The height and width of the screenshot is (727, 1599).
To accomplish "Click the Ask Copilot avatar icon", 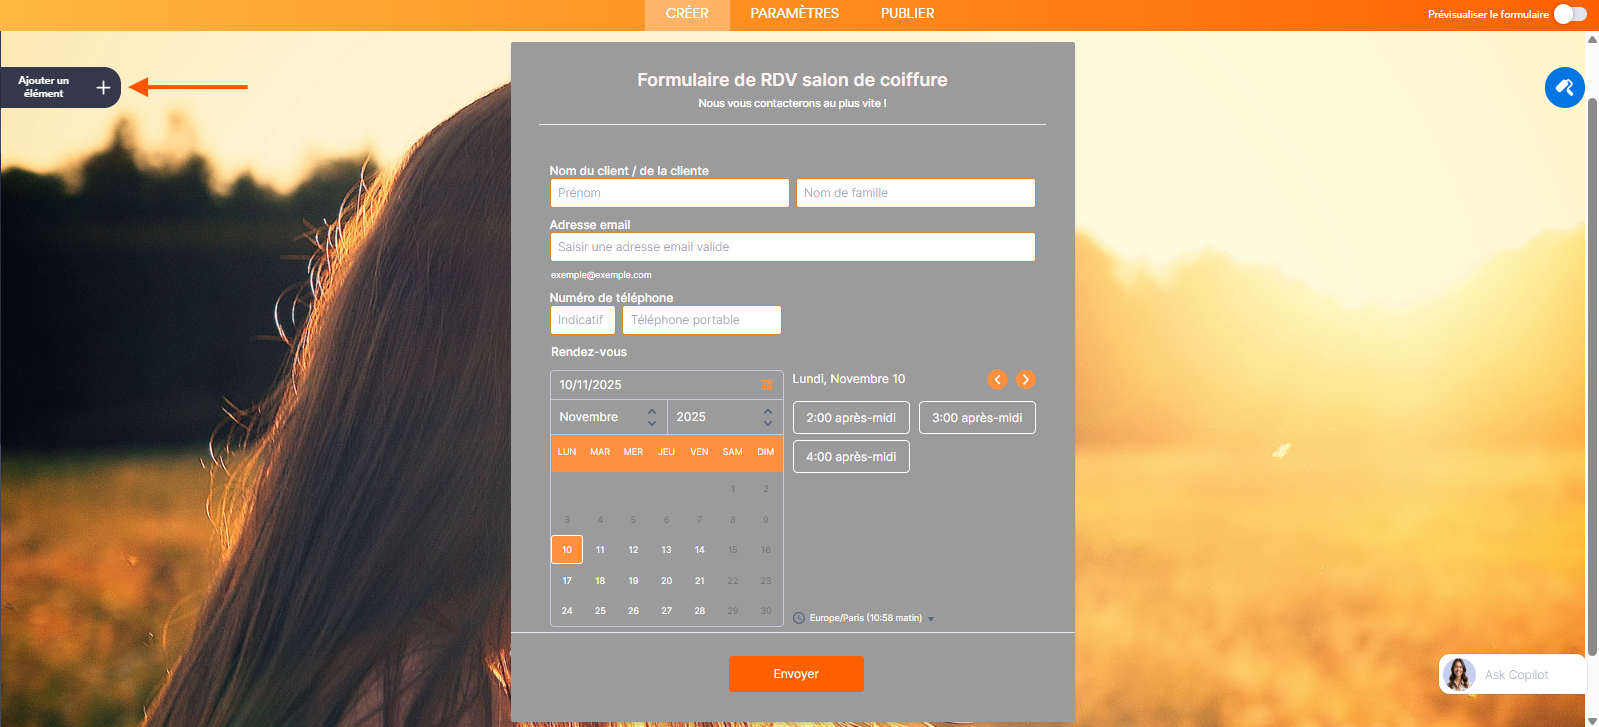I will tap(1459, 675).
